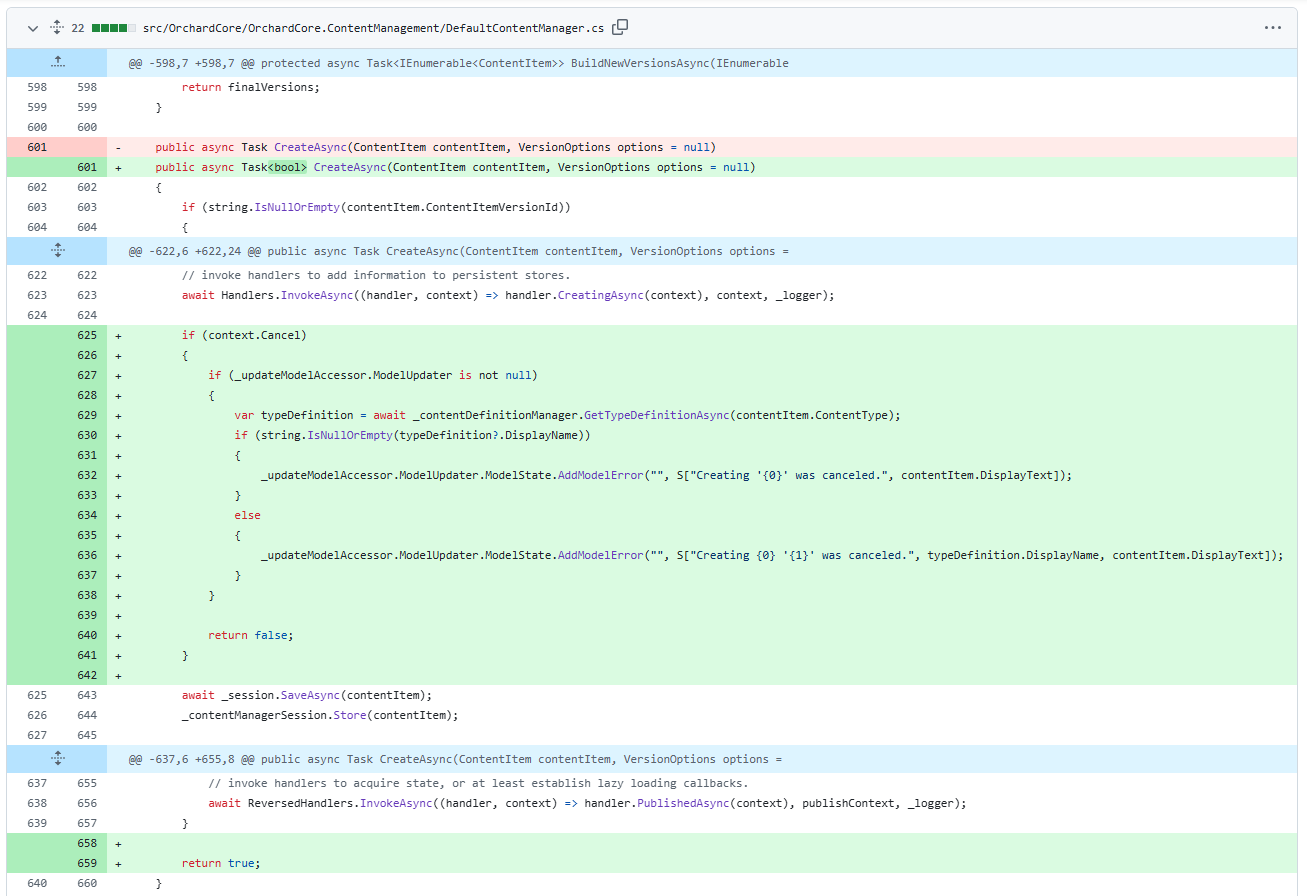Click 'Creating '{0}' was canceled.' error line

[x=666, y=475]
